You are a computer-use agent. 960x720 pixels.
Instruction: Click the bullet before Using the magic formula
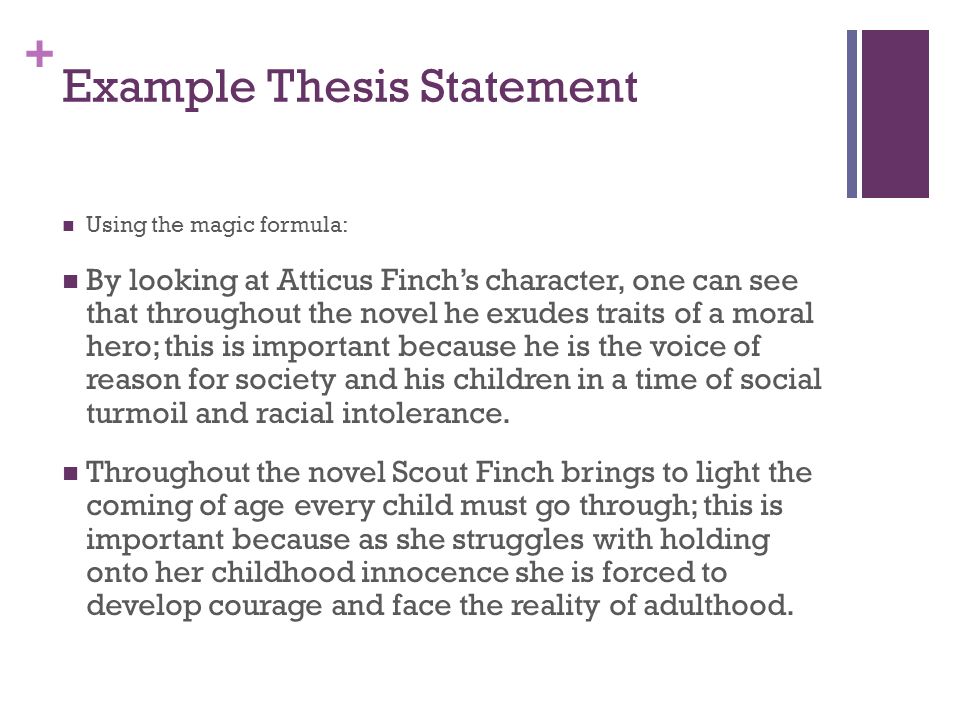pos(69,226)
